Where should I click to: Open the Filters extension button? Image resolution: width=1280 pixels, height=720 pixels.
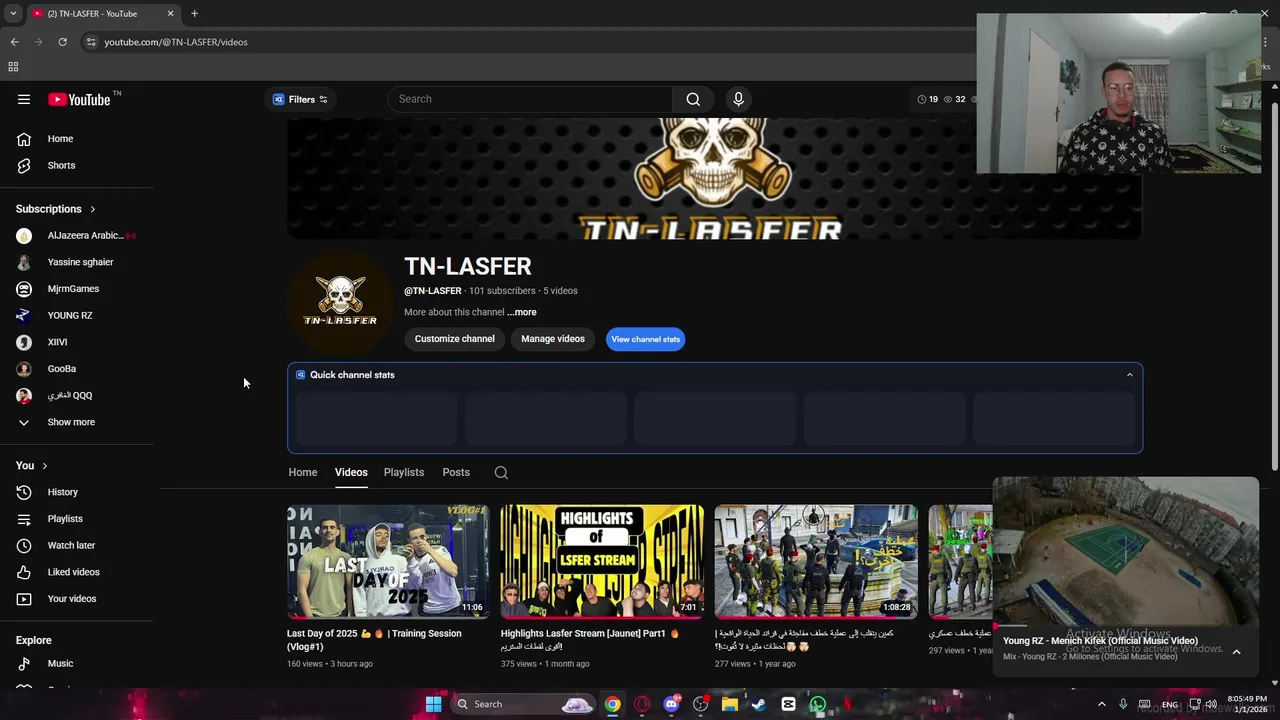pos(300,99)
